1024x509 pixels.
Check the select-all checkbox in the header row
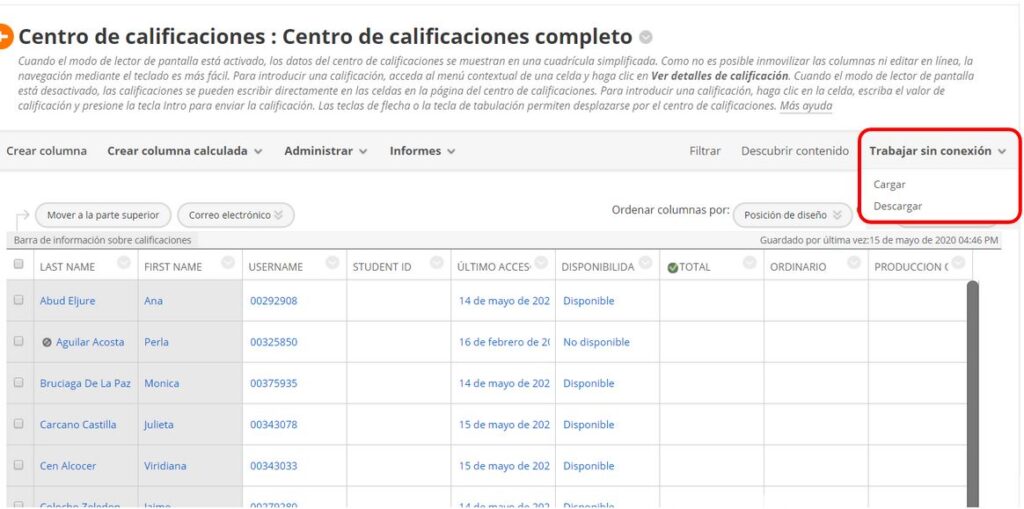[x=18, y=265]
